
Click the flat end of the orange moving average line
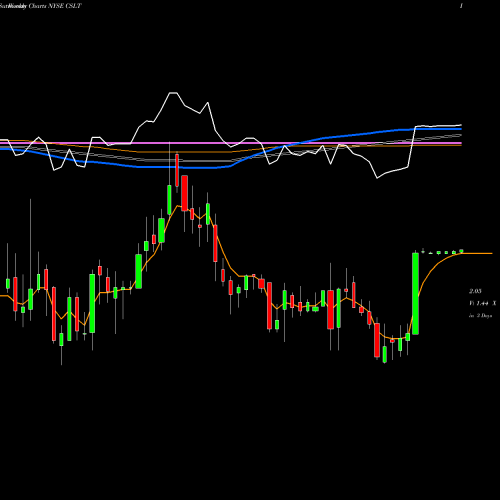coord(477,254)
